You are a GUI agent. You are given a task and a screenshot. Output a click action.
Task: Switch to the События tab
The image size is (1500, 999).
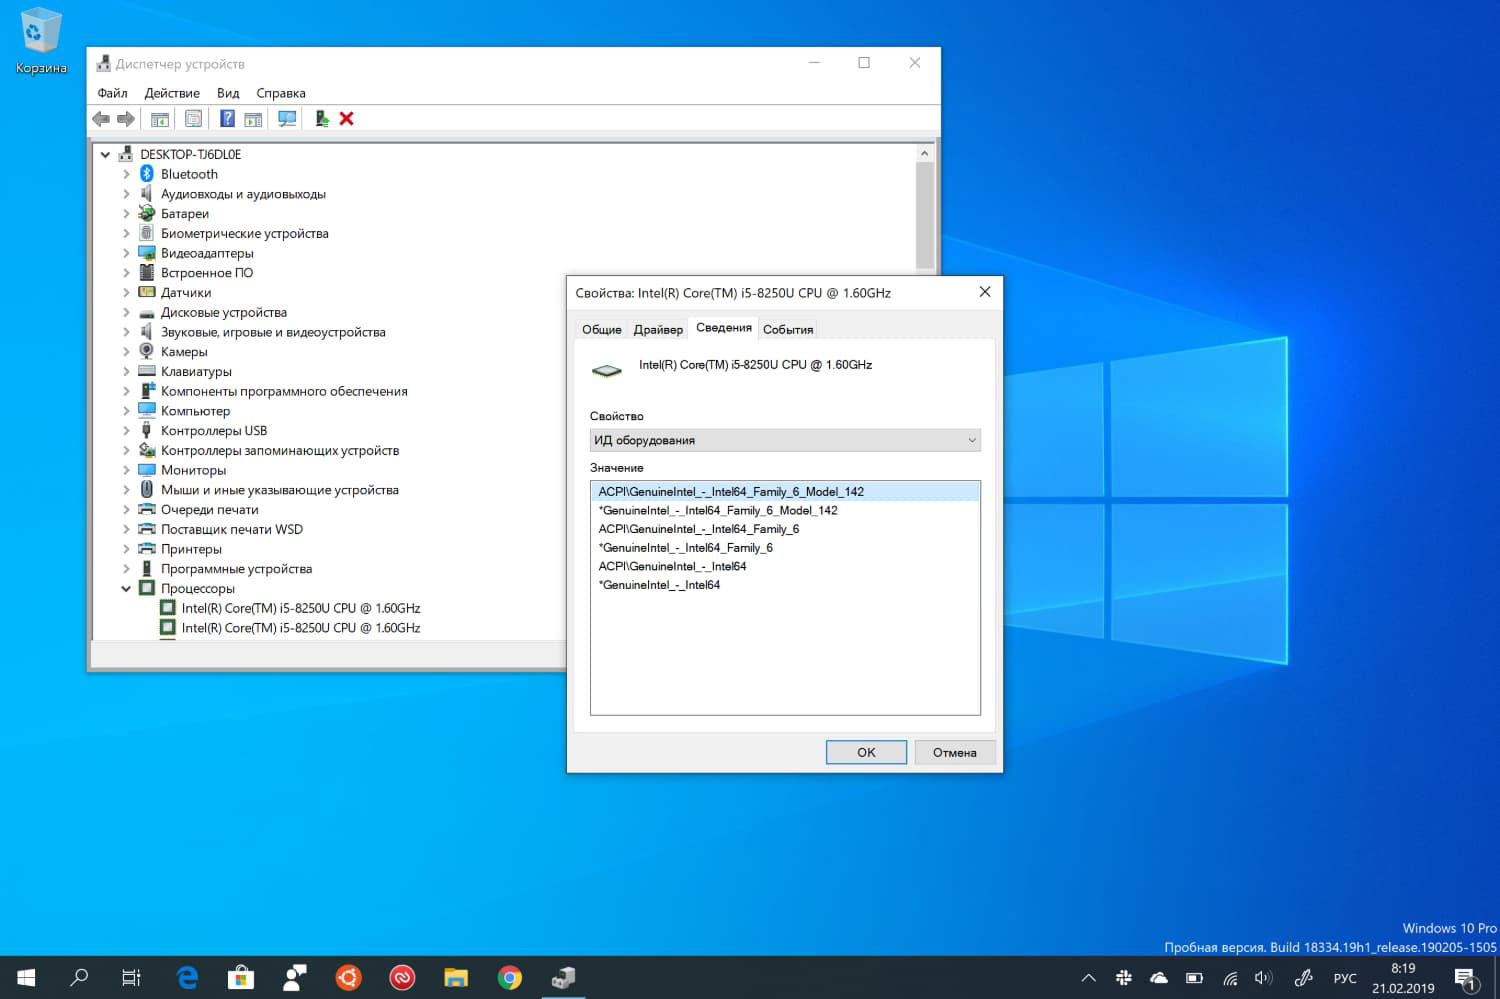pyautogui.click(x=788, y=329)
